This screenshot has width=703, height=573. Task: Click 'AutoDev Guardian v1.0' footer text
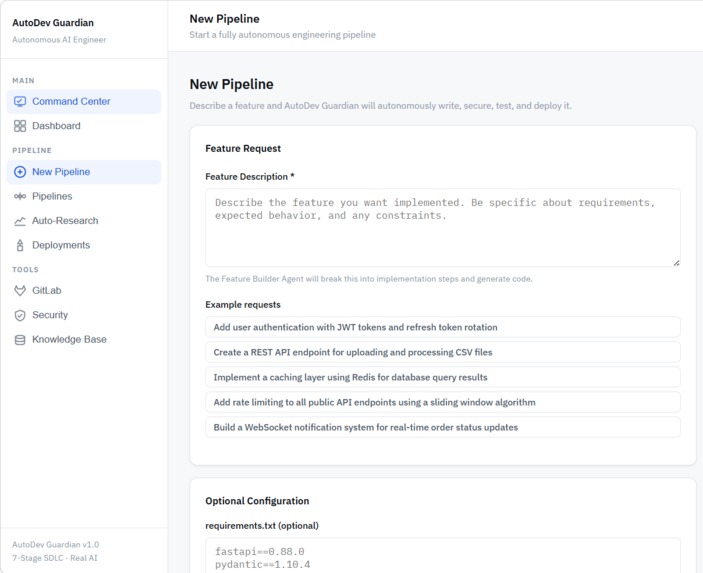coord(56,545)
